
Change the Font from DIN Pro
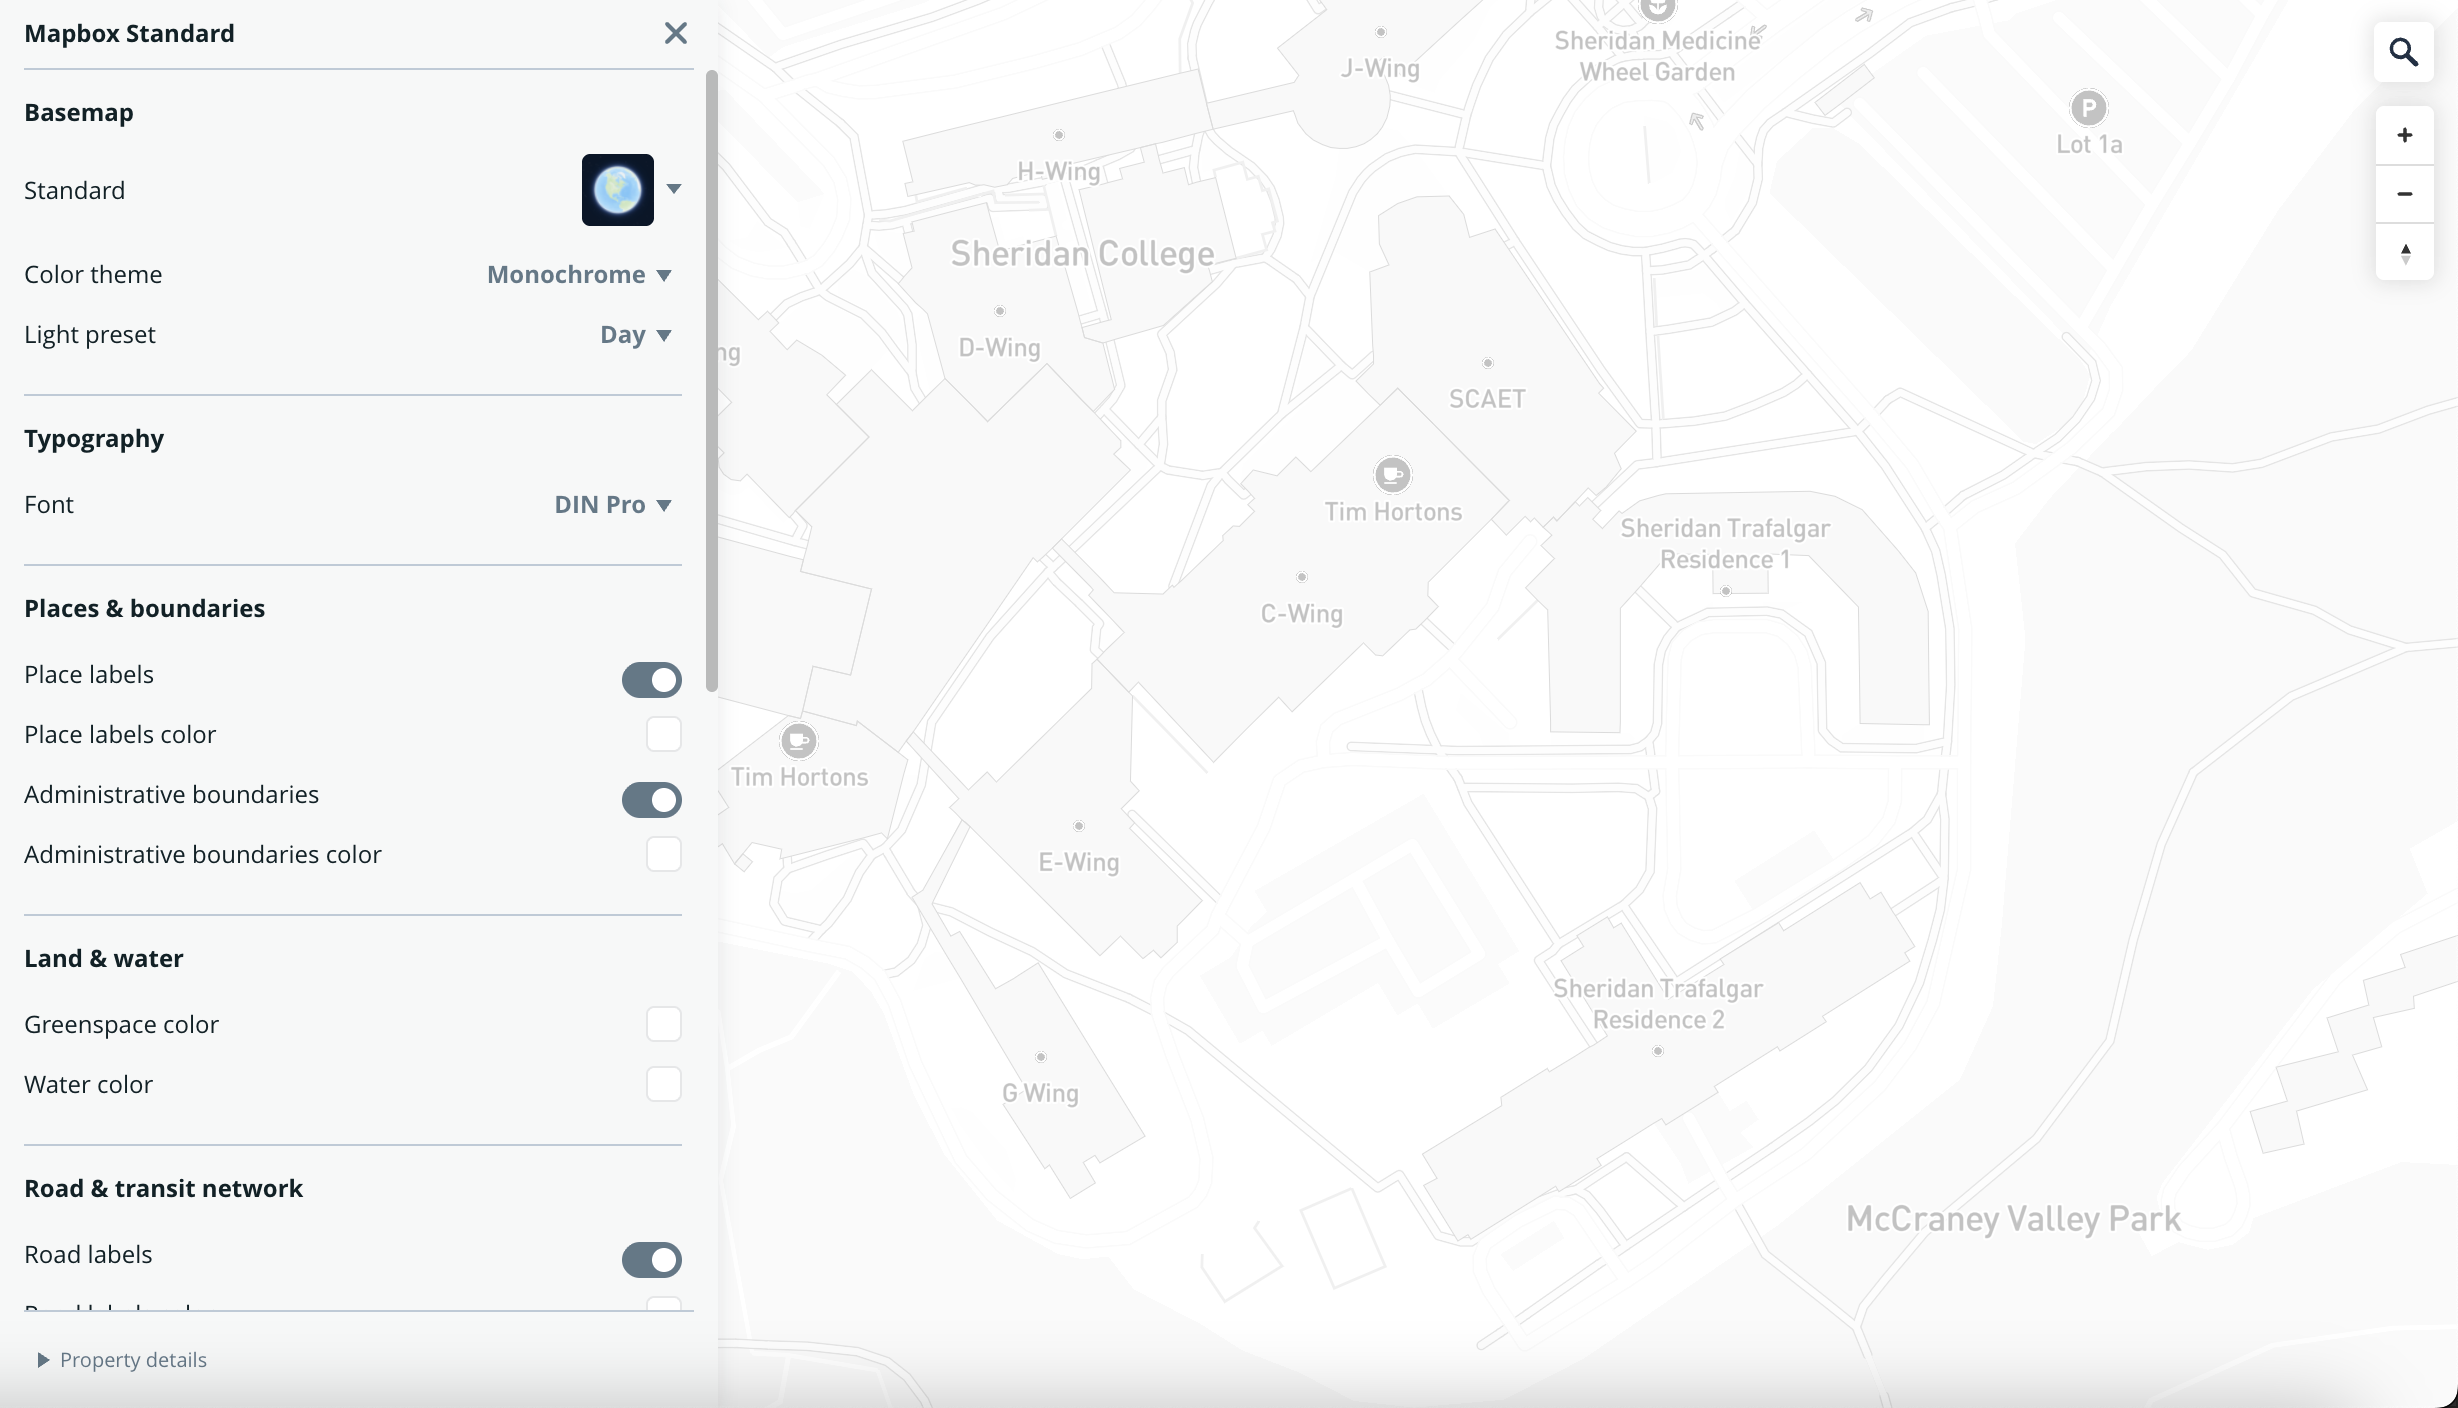click(612, 504)
